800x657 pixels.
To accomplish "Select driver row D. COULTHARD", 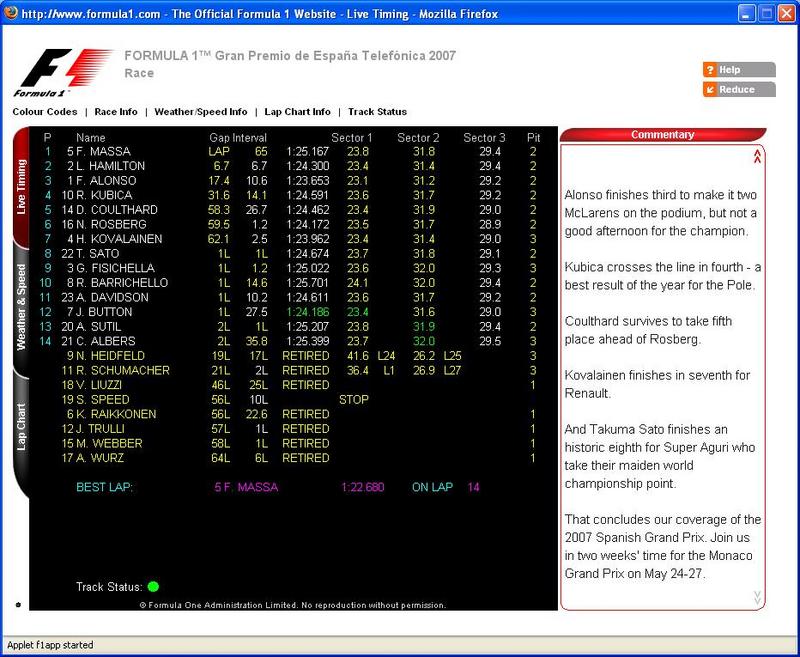I will click(x=291, y=210).
